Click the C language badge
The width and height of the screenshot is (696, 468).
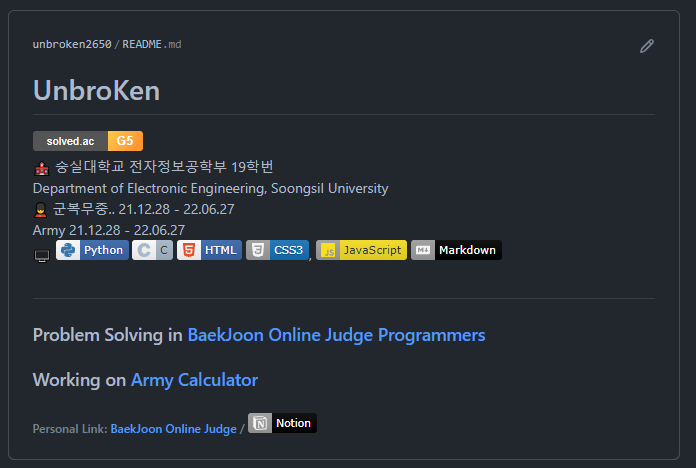click(152, 250)
